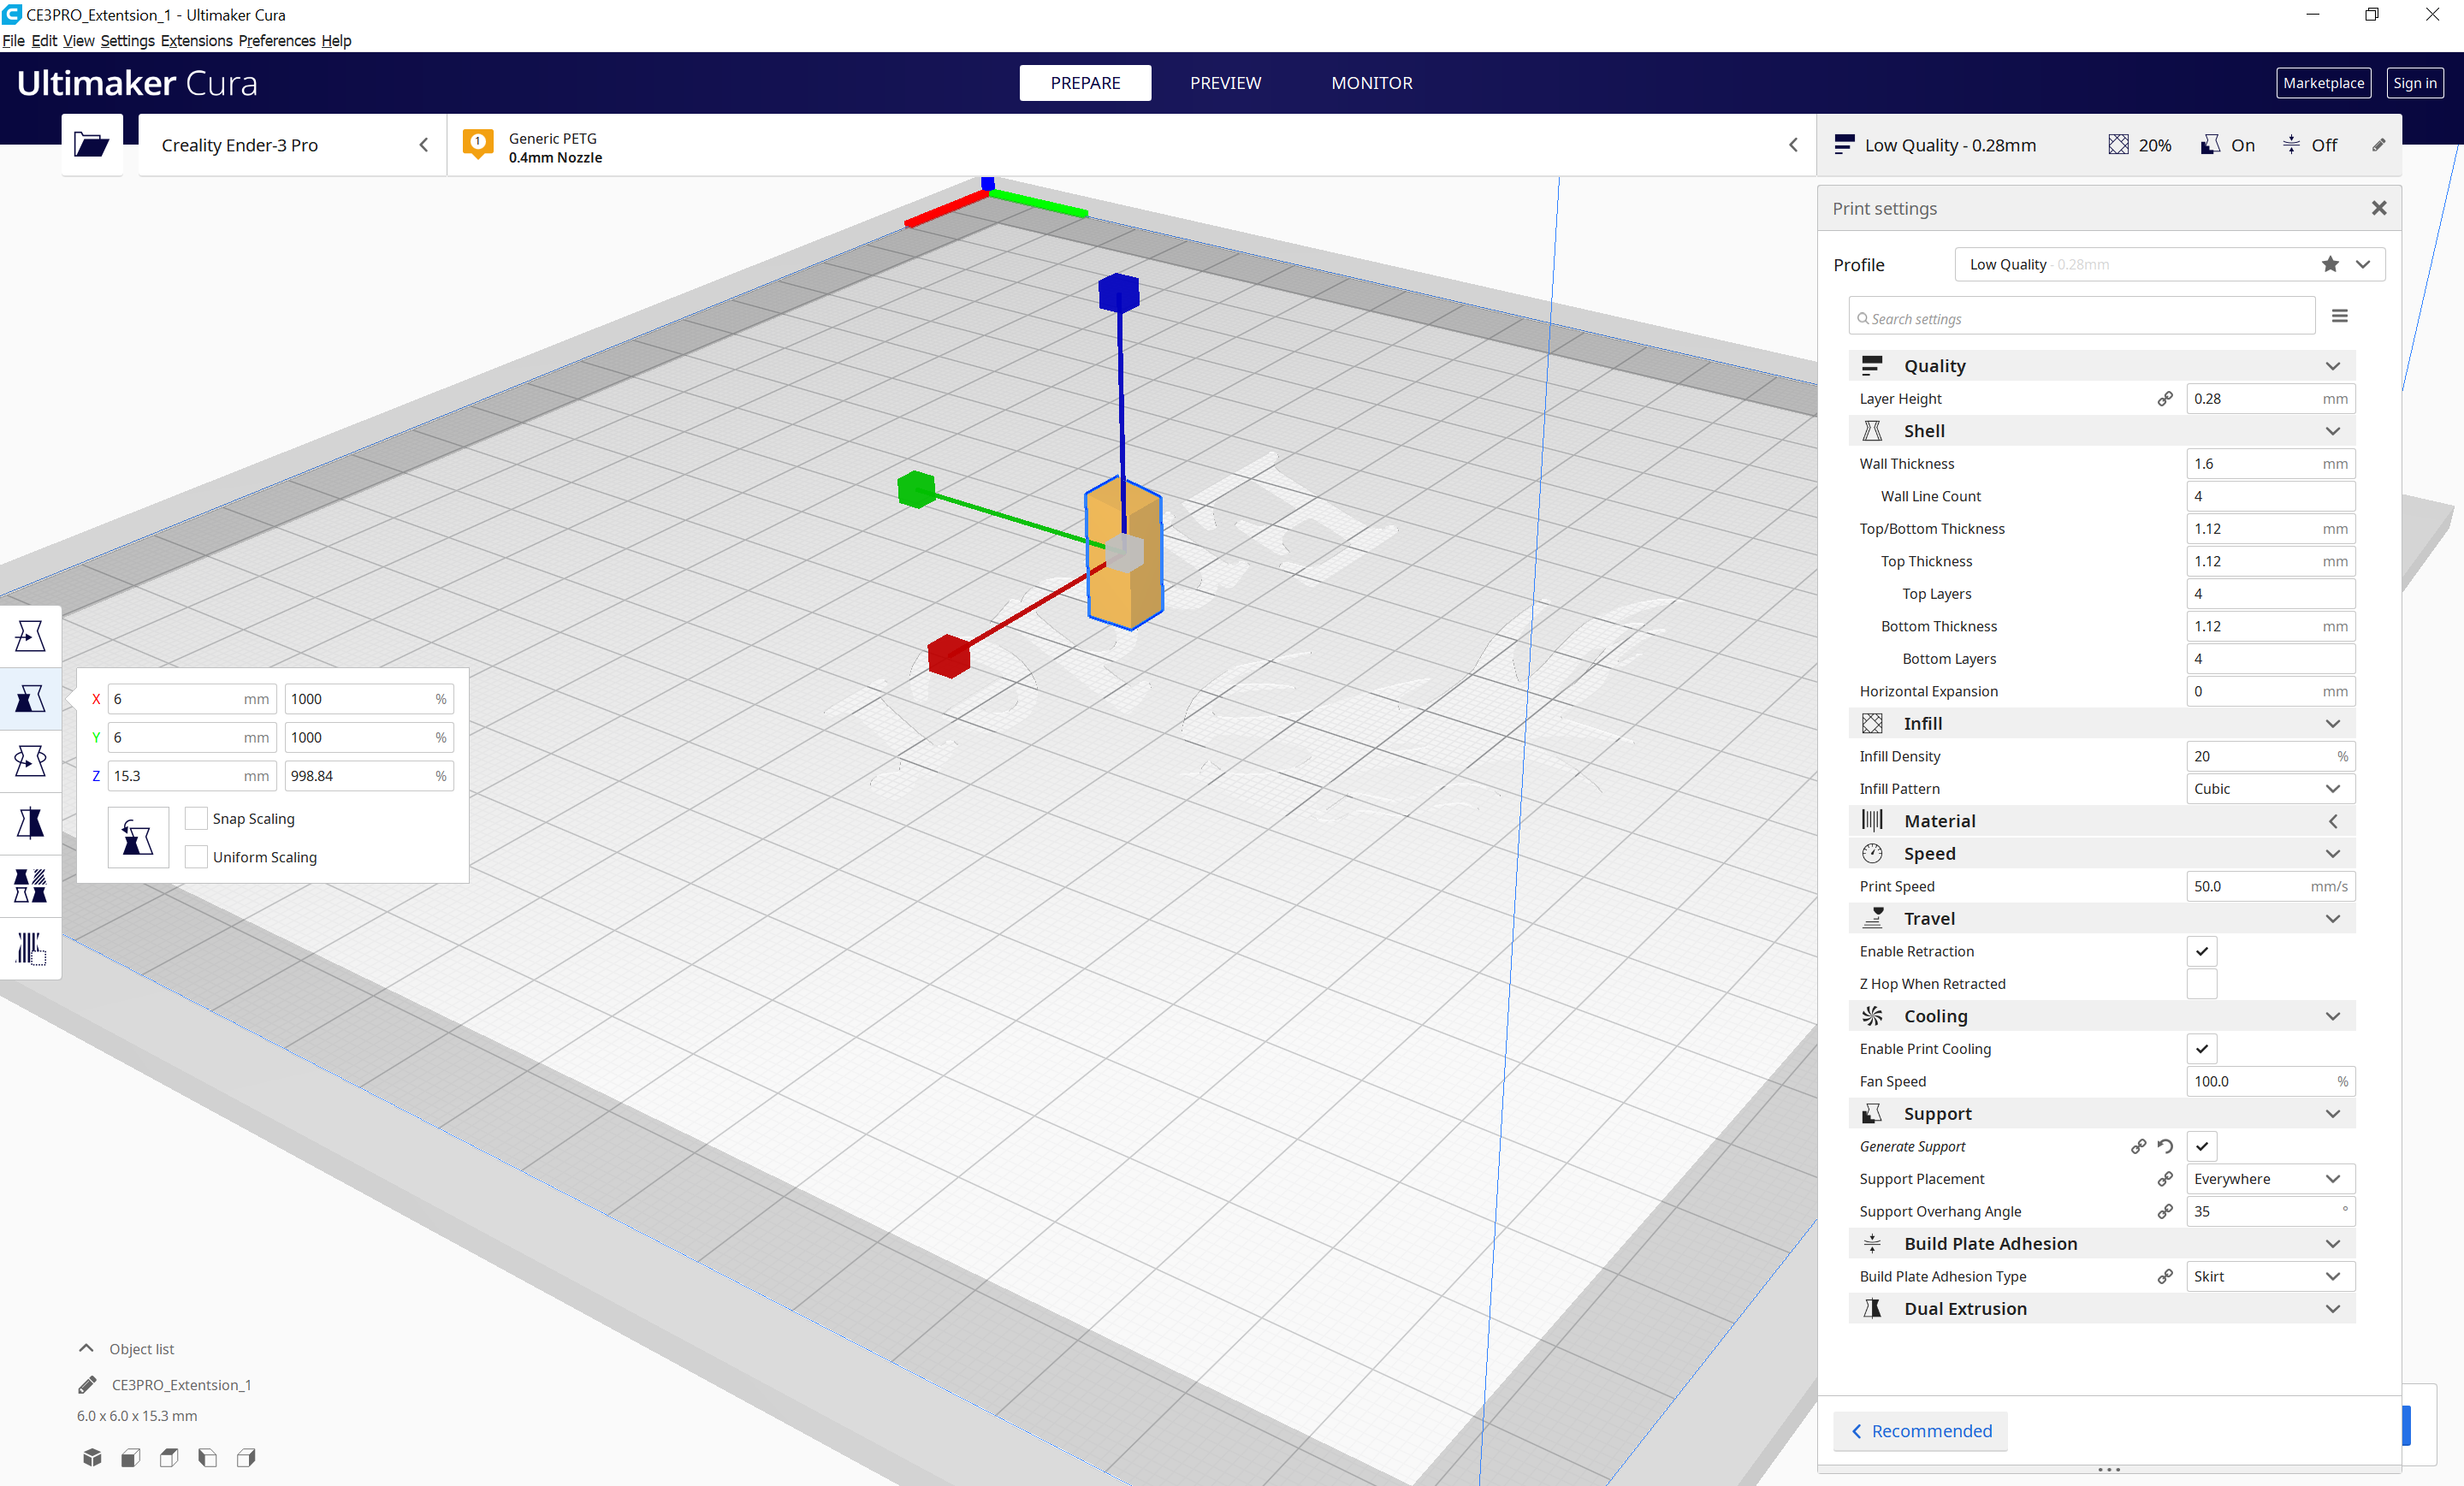This screenshot has height=1486, width=2464.
Task: Open Support Placement dropdown
Action: pyautogui.click(x=2269, y=1178)
